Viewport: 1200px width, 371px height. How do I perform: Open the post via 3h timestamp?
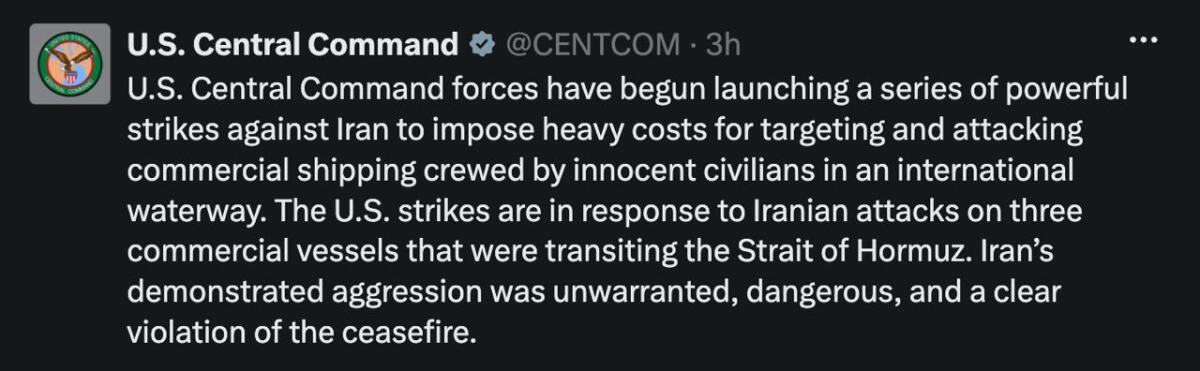pyautogui.click(x=724, y=44)
